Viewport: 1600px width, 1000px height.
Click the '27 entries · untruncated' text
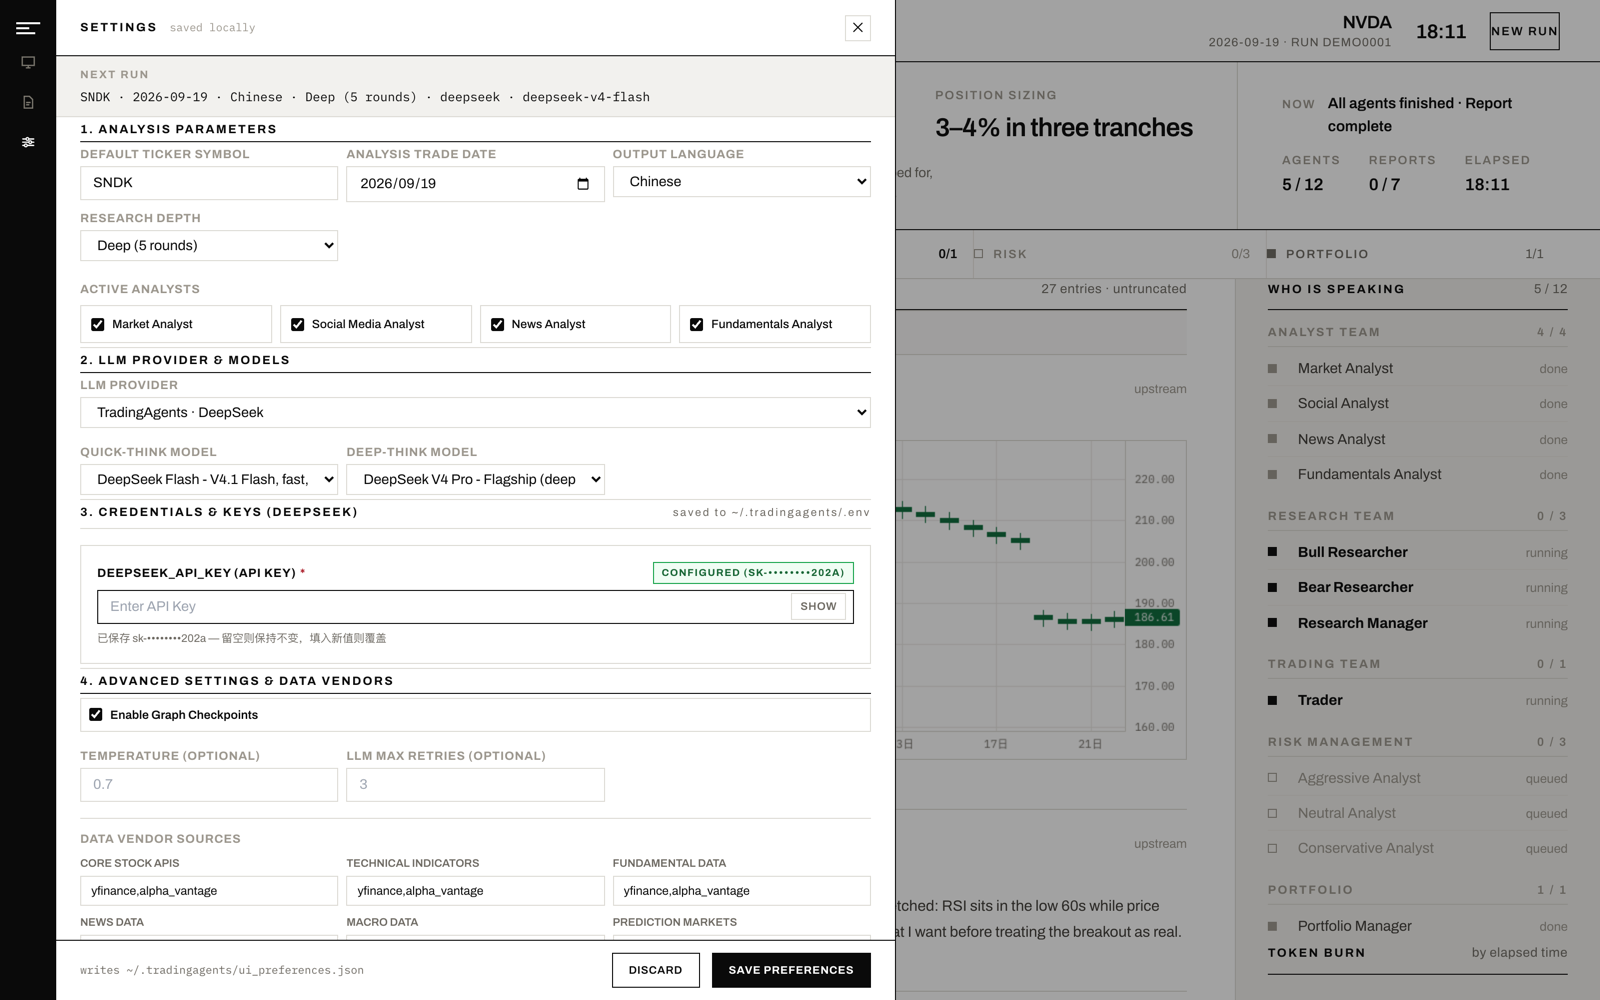[1113, 289]
